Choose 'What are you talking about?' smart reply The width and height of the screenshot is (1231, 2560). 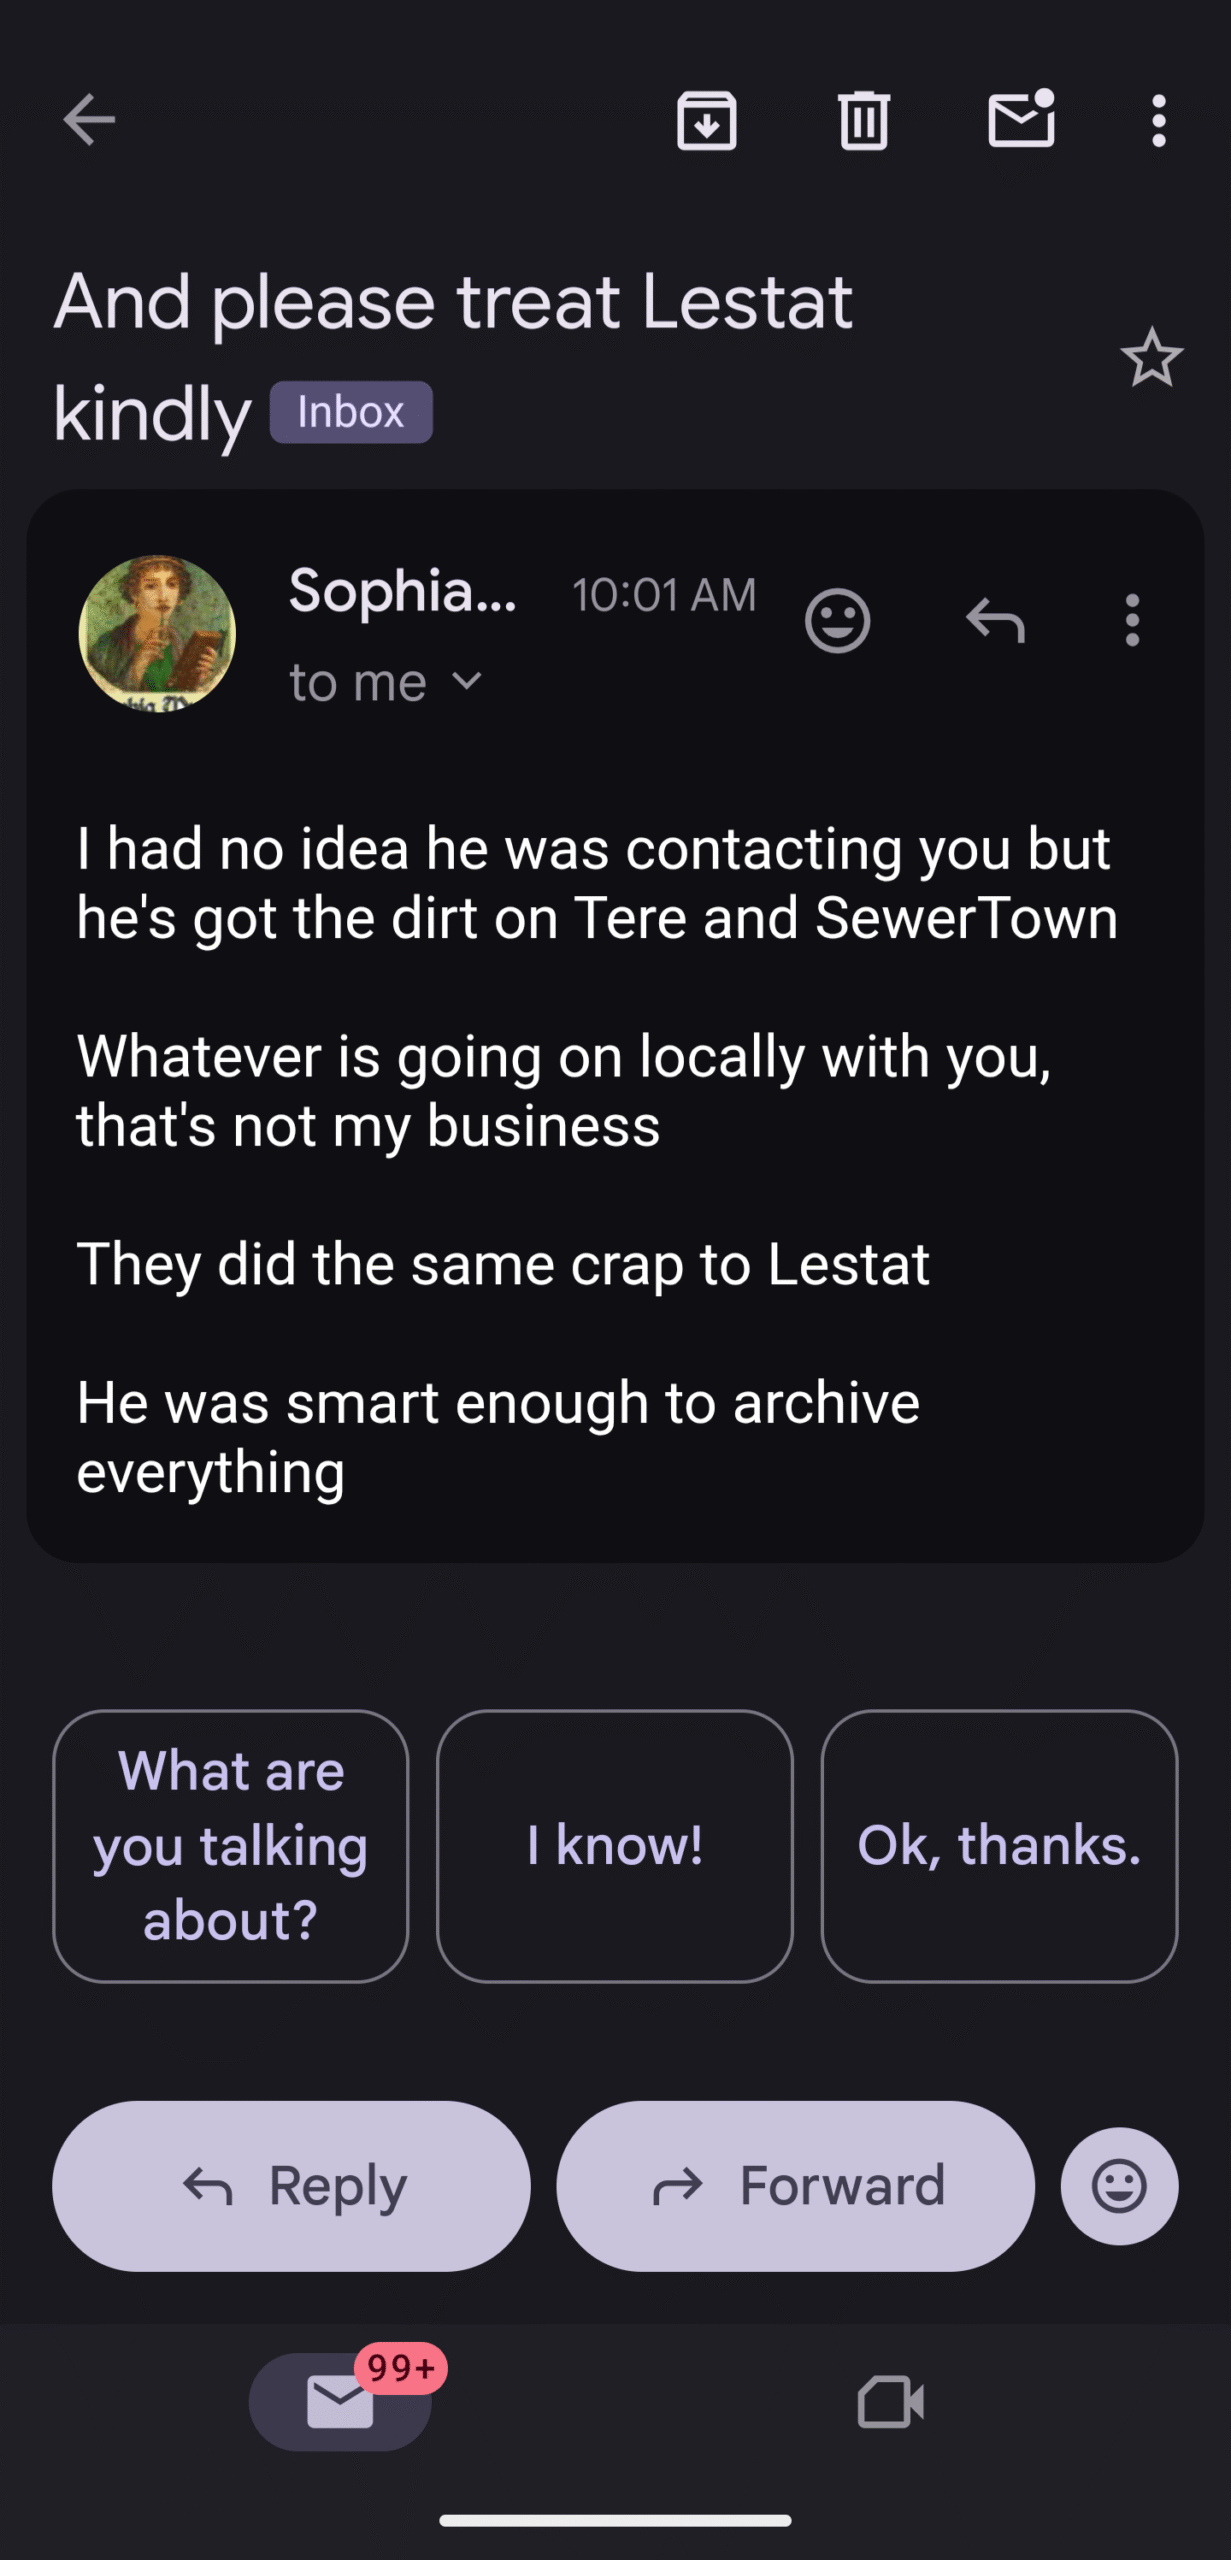coord(231,1845)
